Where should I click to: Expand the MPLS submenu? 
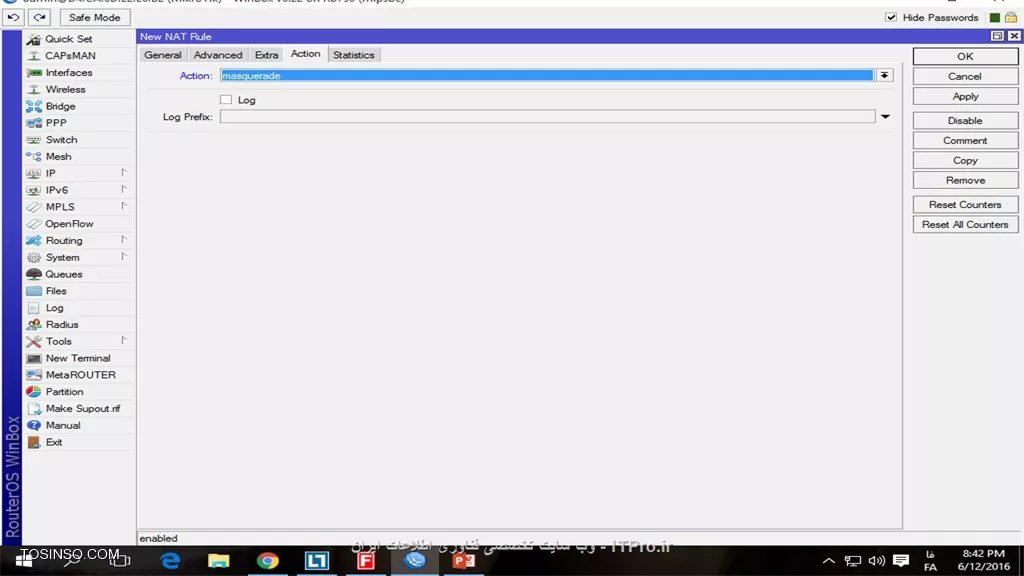coord(123,207)
